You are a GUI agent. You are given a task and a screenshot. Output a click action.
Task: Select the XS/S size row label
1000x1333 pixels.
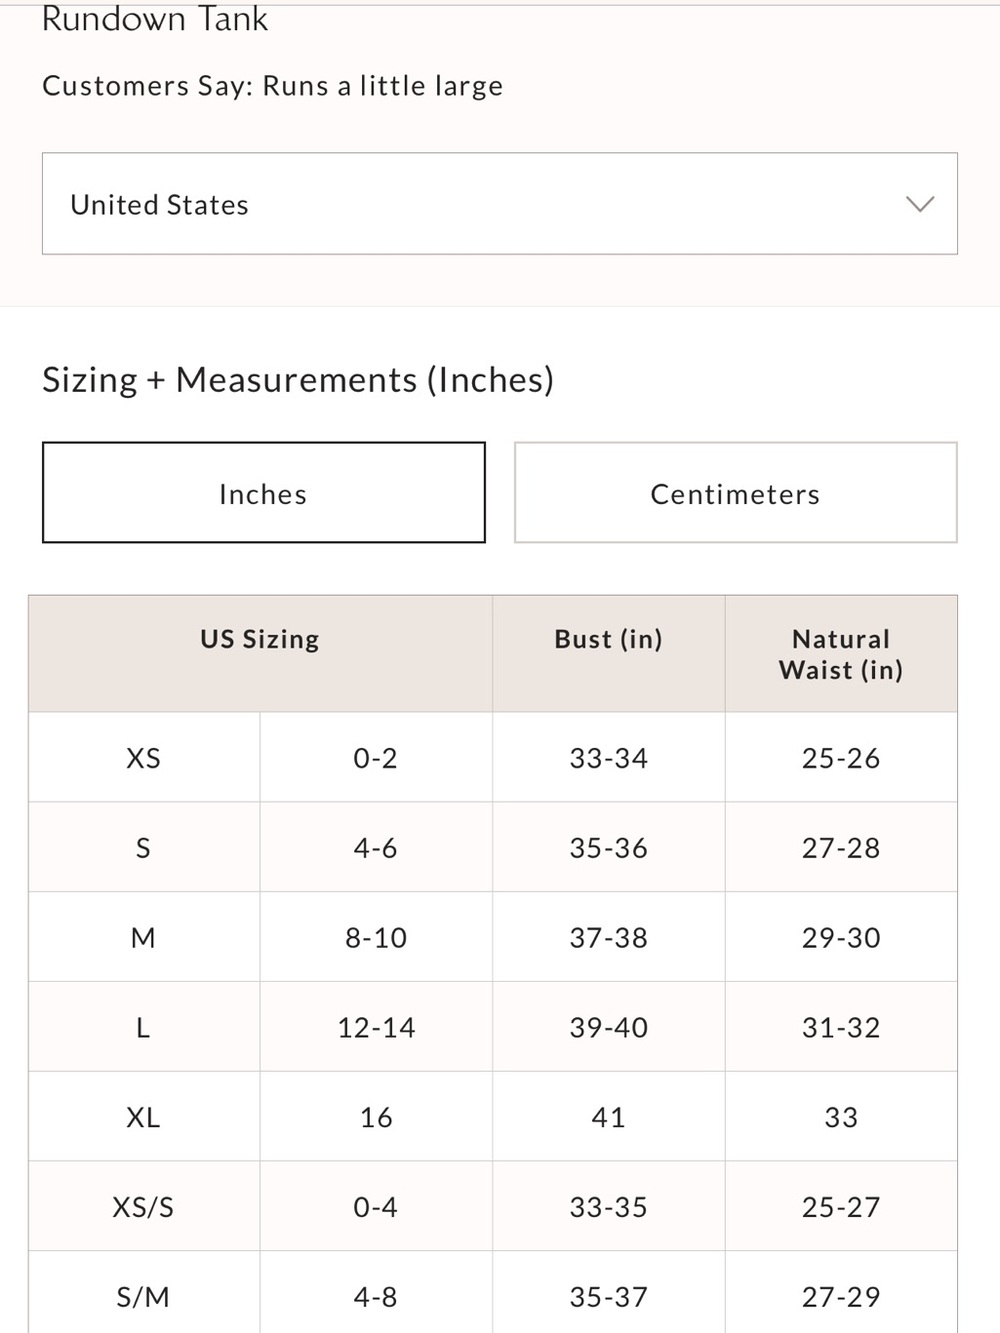pos(144,1208)
